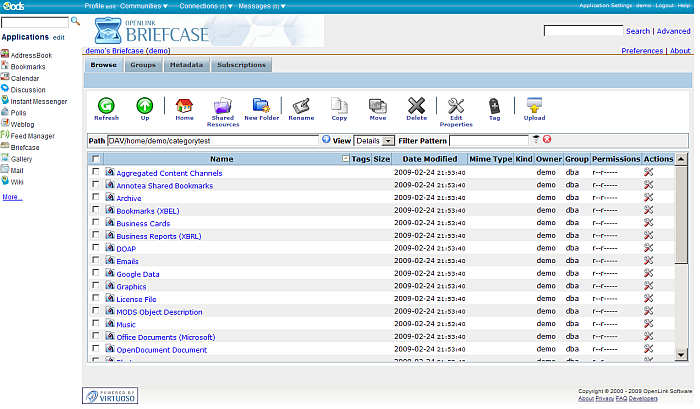
Task: Open the Connections dropdown menu
Action: (206, 5)
